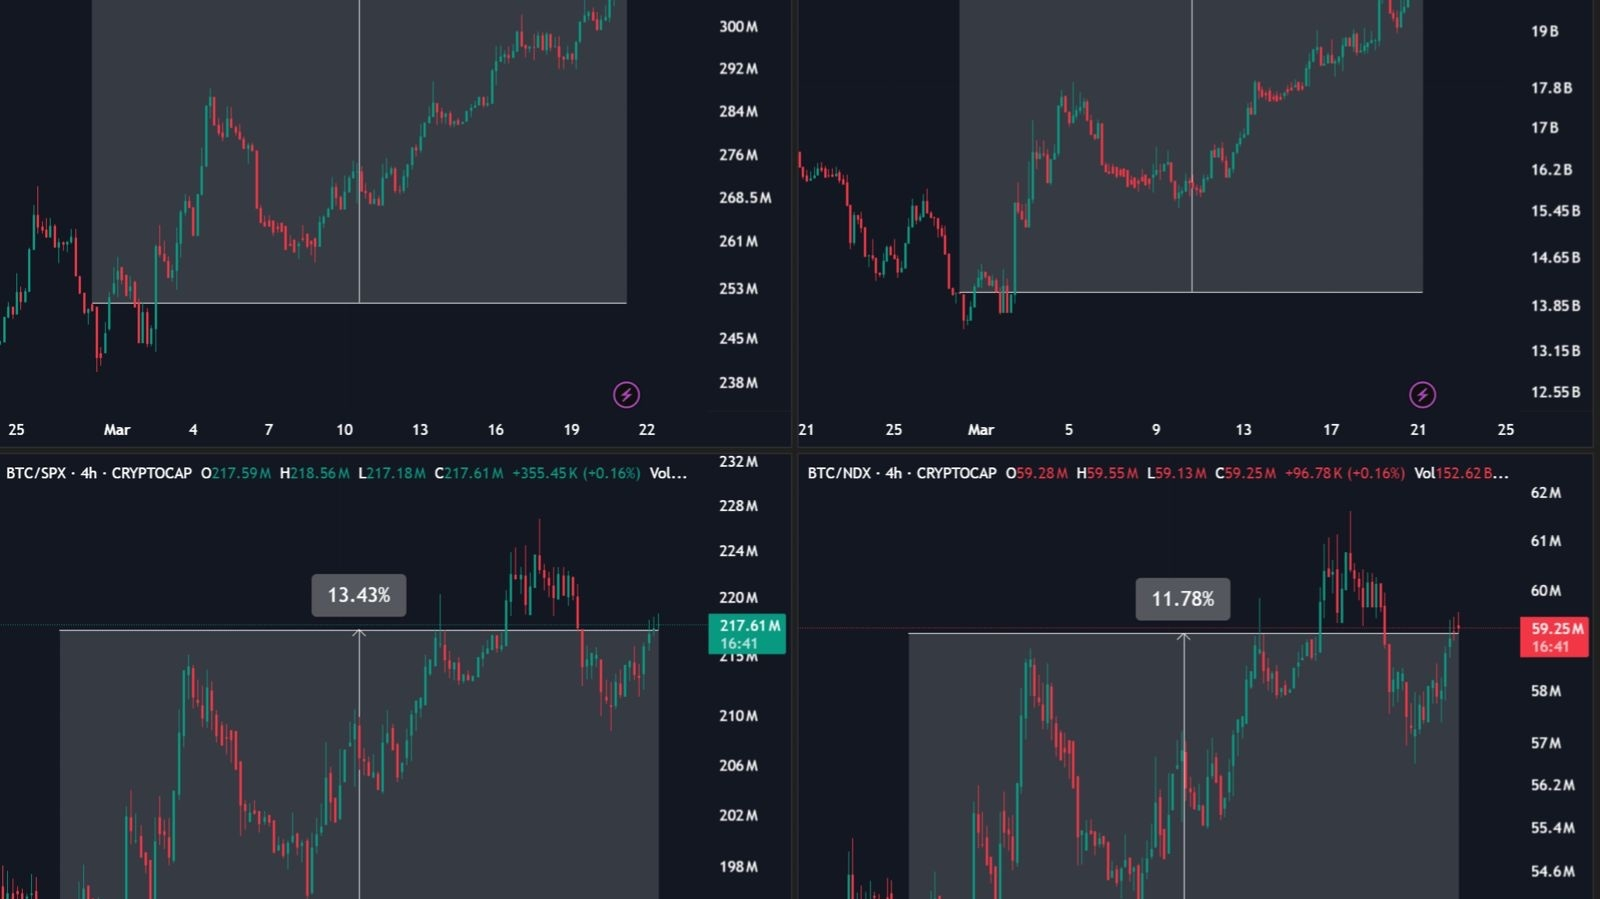Screen dimensions: 1600x899
Task: Click the open value O59.28M
Action: [x=1037, y=473]
